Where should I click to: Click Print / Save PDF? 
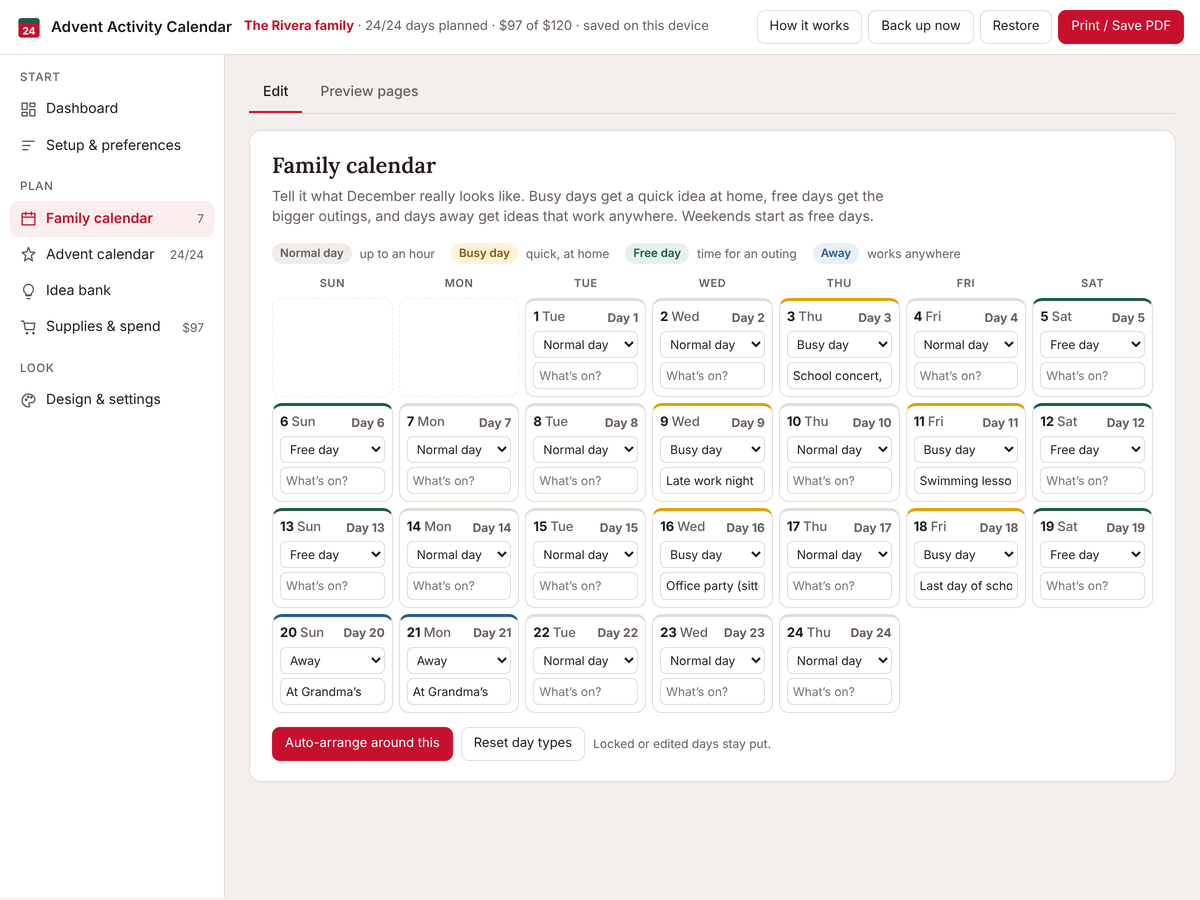1120,26
